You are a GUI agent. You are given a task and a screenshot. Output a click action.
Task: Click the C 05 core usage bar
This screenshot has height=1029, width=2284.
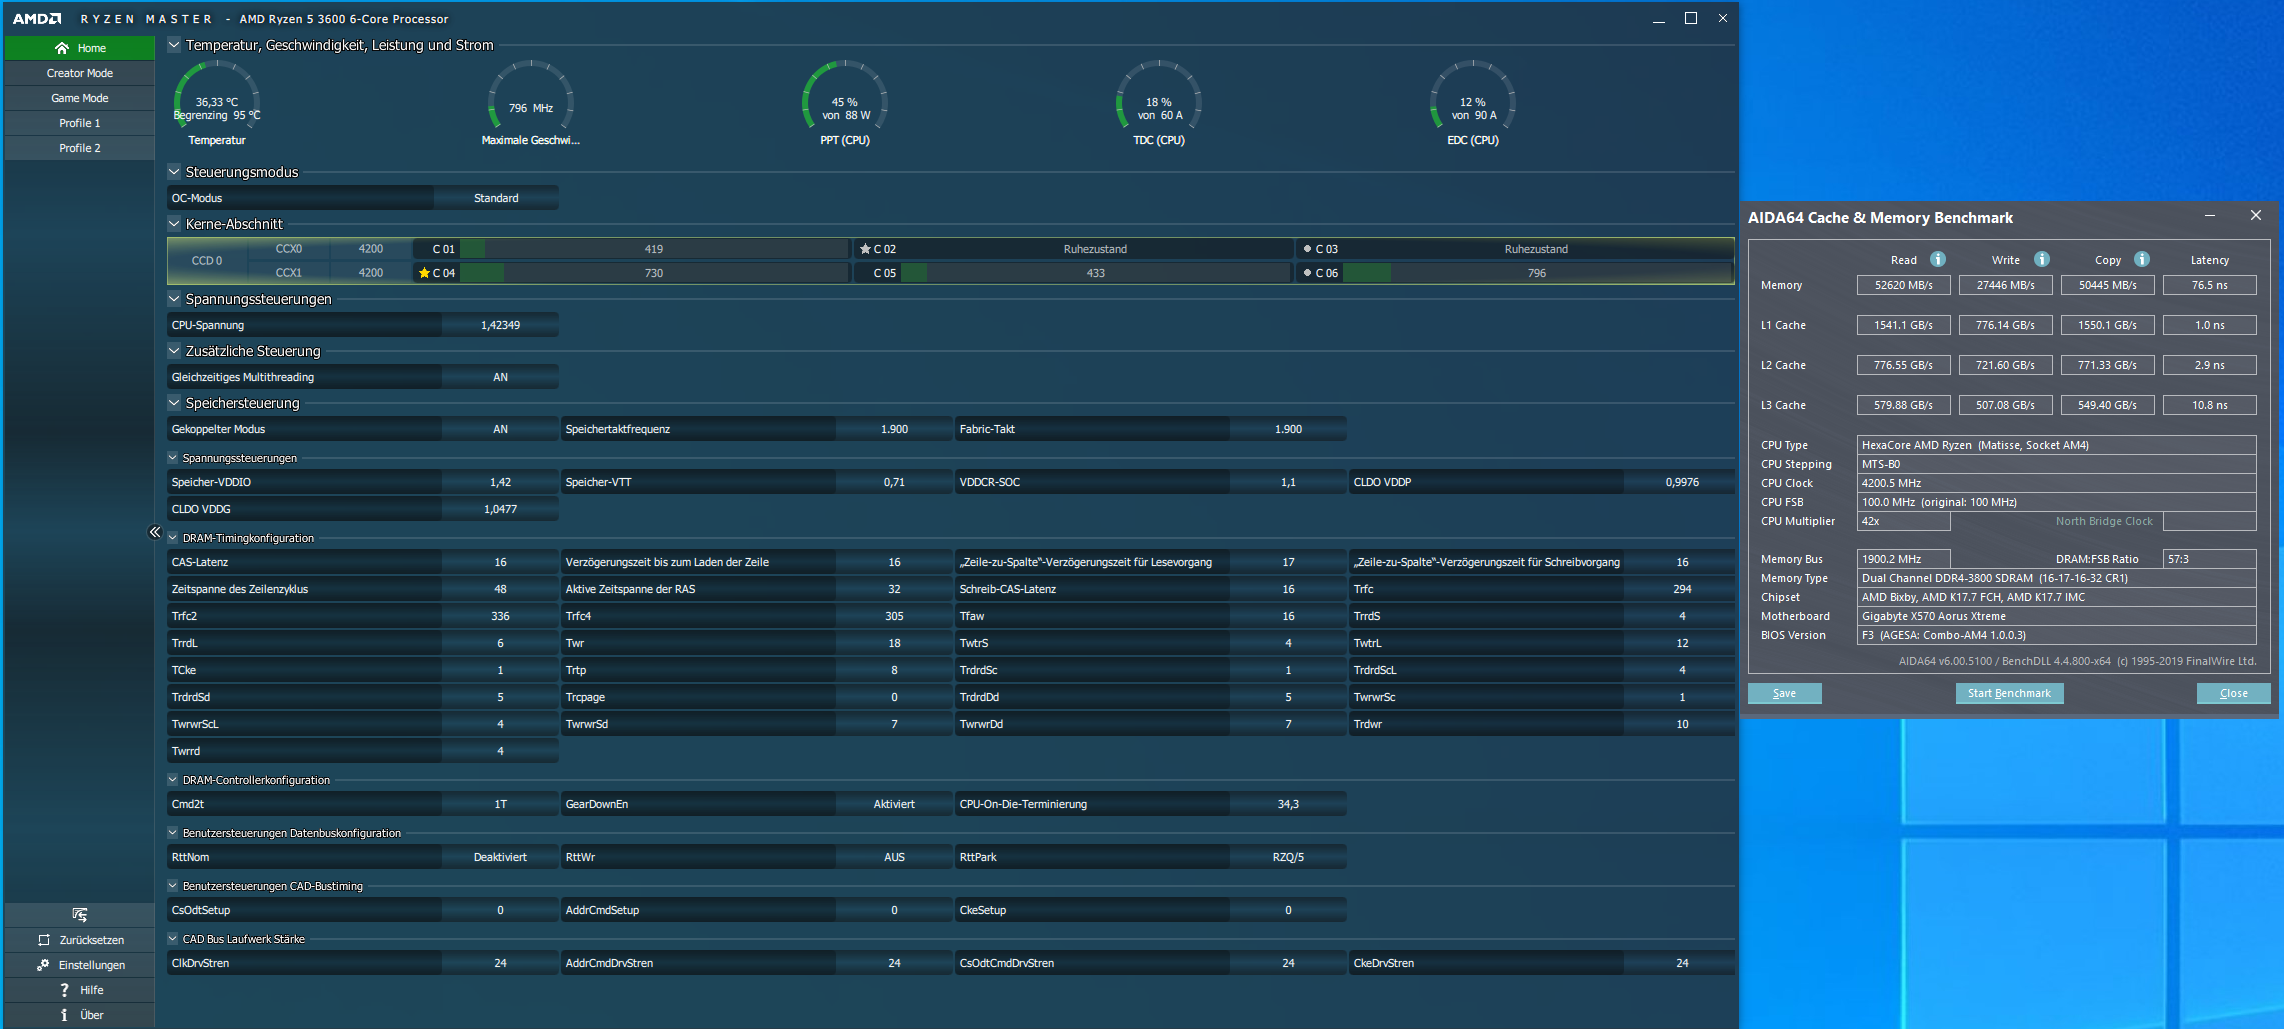click(x=1096, y=273)
